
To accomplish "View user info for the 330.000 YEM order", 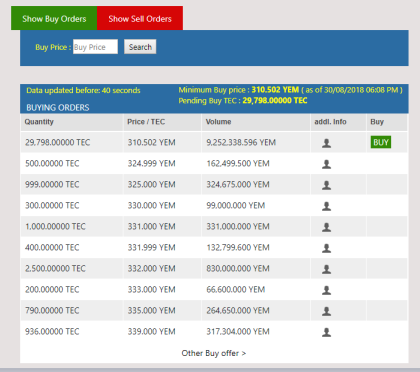I will click(x=326, y=206).
